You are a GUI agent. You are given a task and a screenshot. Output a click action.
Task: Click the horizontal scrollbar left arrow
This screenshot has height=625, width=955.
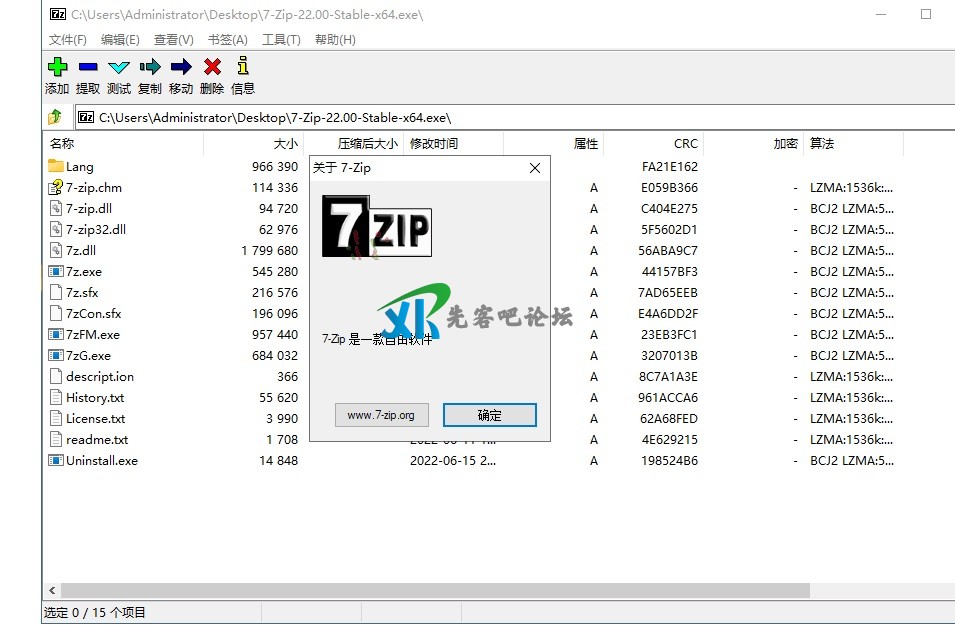(52, 591)
